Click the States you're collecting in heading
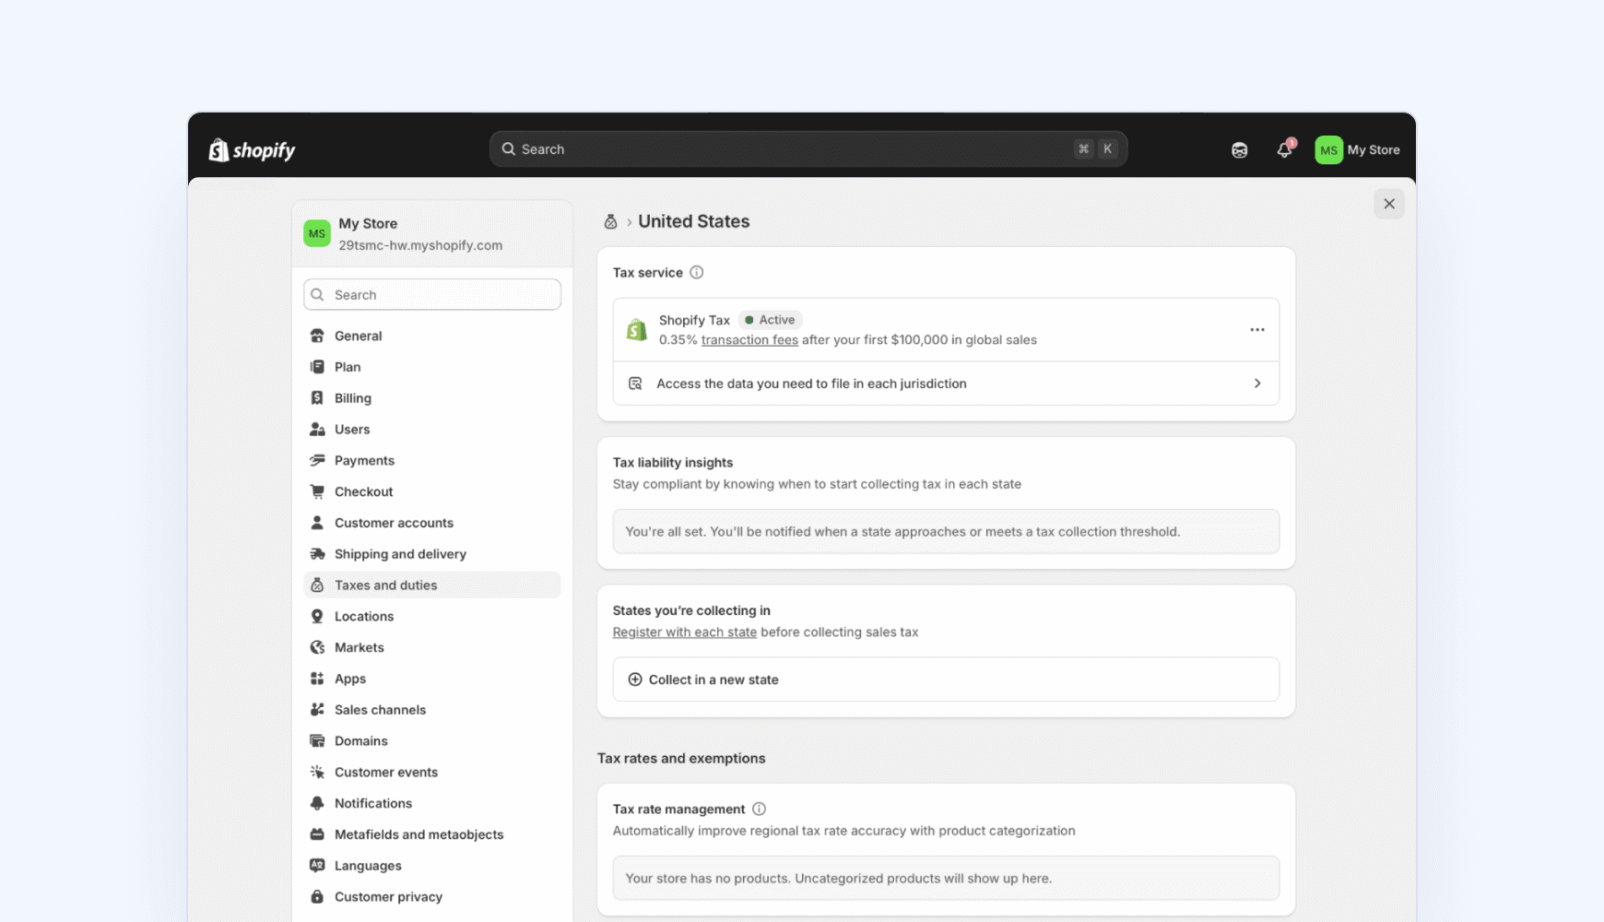Screen dimensions: 1604x922 [x=692, y=610]
